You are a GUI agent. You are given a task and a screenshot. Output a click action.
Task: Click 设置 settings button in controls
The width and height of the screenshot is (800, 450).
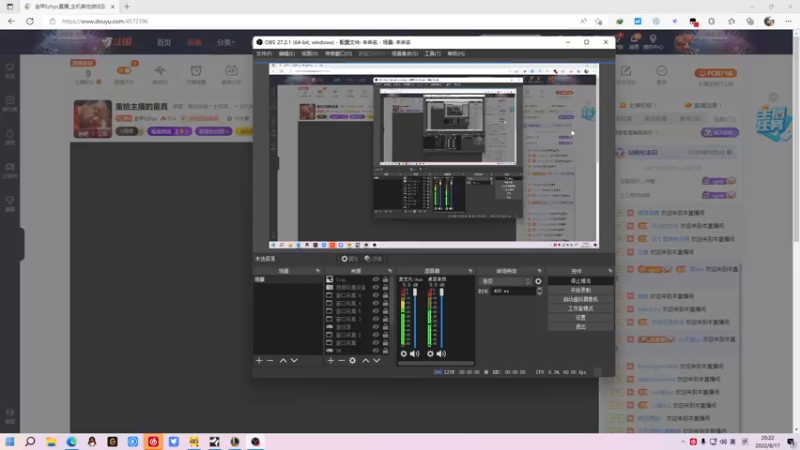[x=580, y=317]
